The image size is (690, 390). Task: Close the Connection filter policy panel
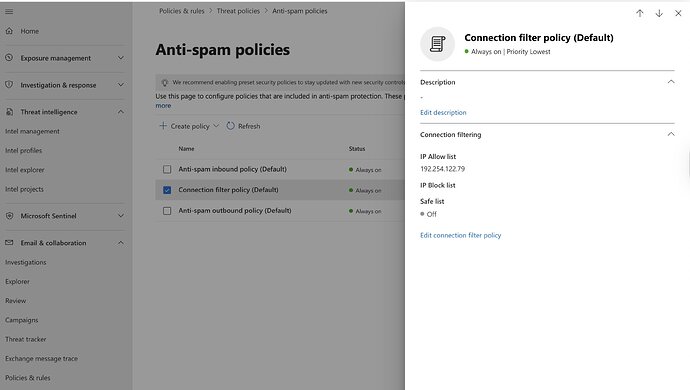pyautogui.click(x=678, y=13)
